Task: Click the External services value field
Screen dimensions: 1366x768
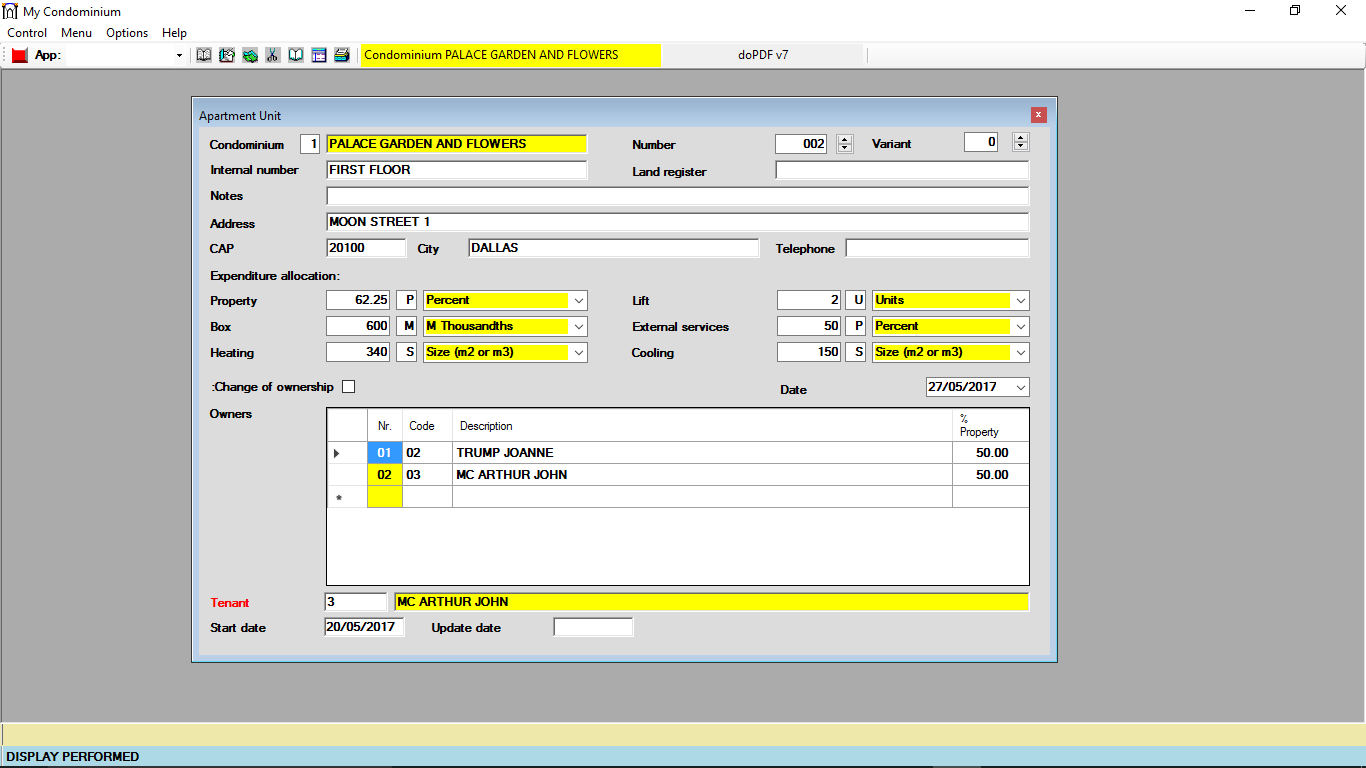Action: (x=809, y=326)
